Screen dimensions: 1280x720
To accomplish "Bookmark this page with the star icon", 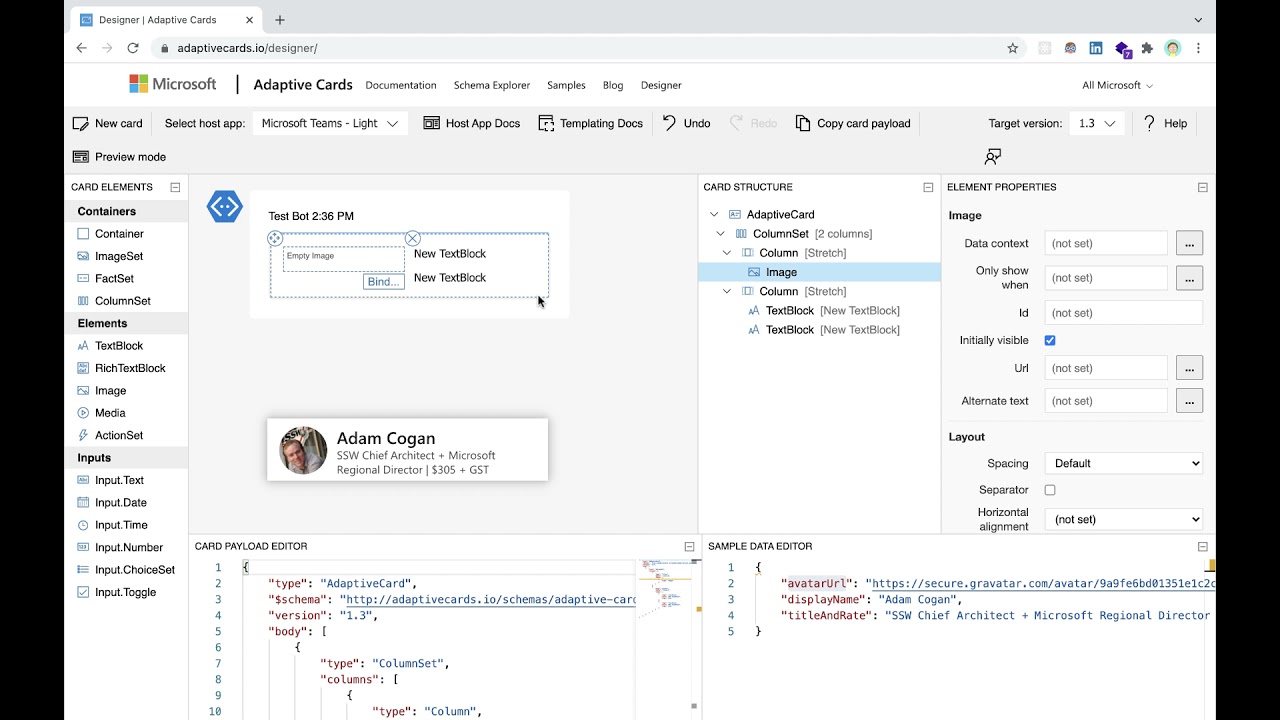I will click(x=1012, y=48).
